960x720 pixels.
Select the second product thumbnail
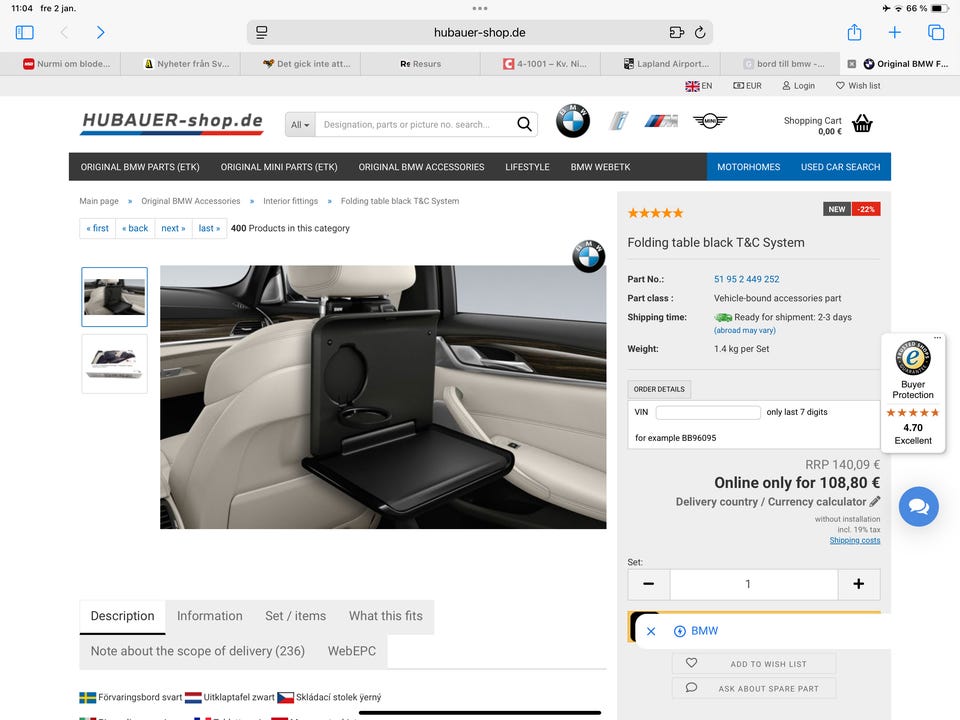(114, 363)
